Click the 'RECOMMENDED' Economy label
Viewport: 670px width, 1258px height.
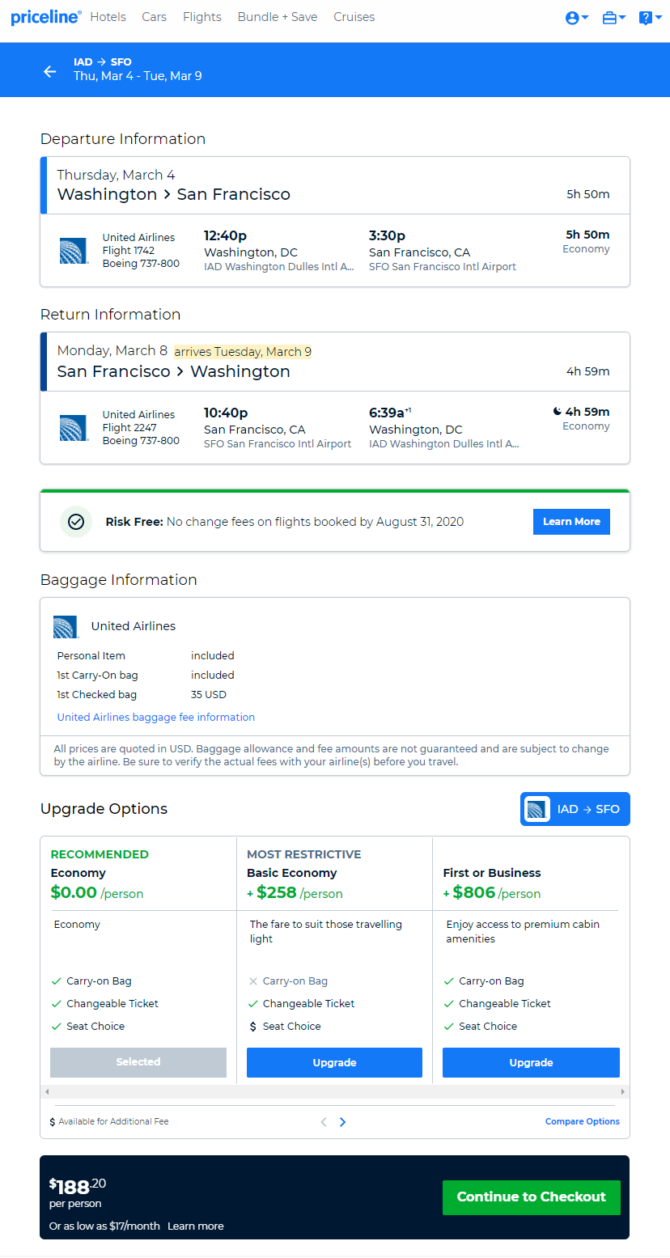100,855
